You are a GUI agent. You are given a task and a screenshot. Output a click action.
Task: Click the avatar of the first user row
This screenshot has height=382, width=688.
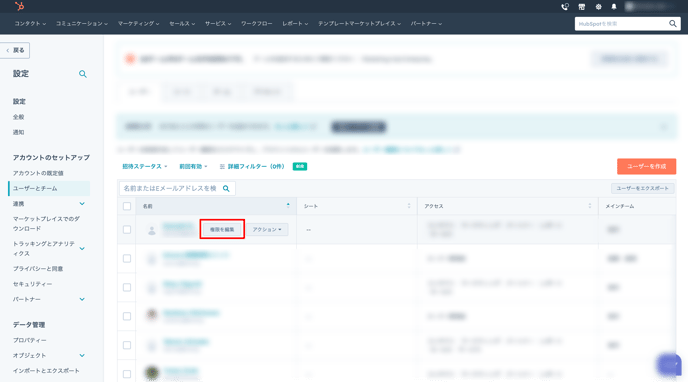click(x=152, y=230)
